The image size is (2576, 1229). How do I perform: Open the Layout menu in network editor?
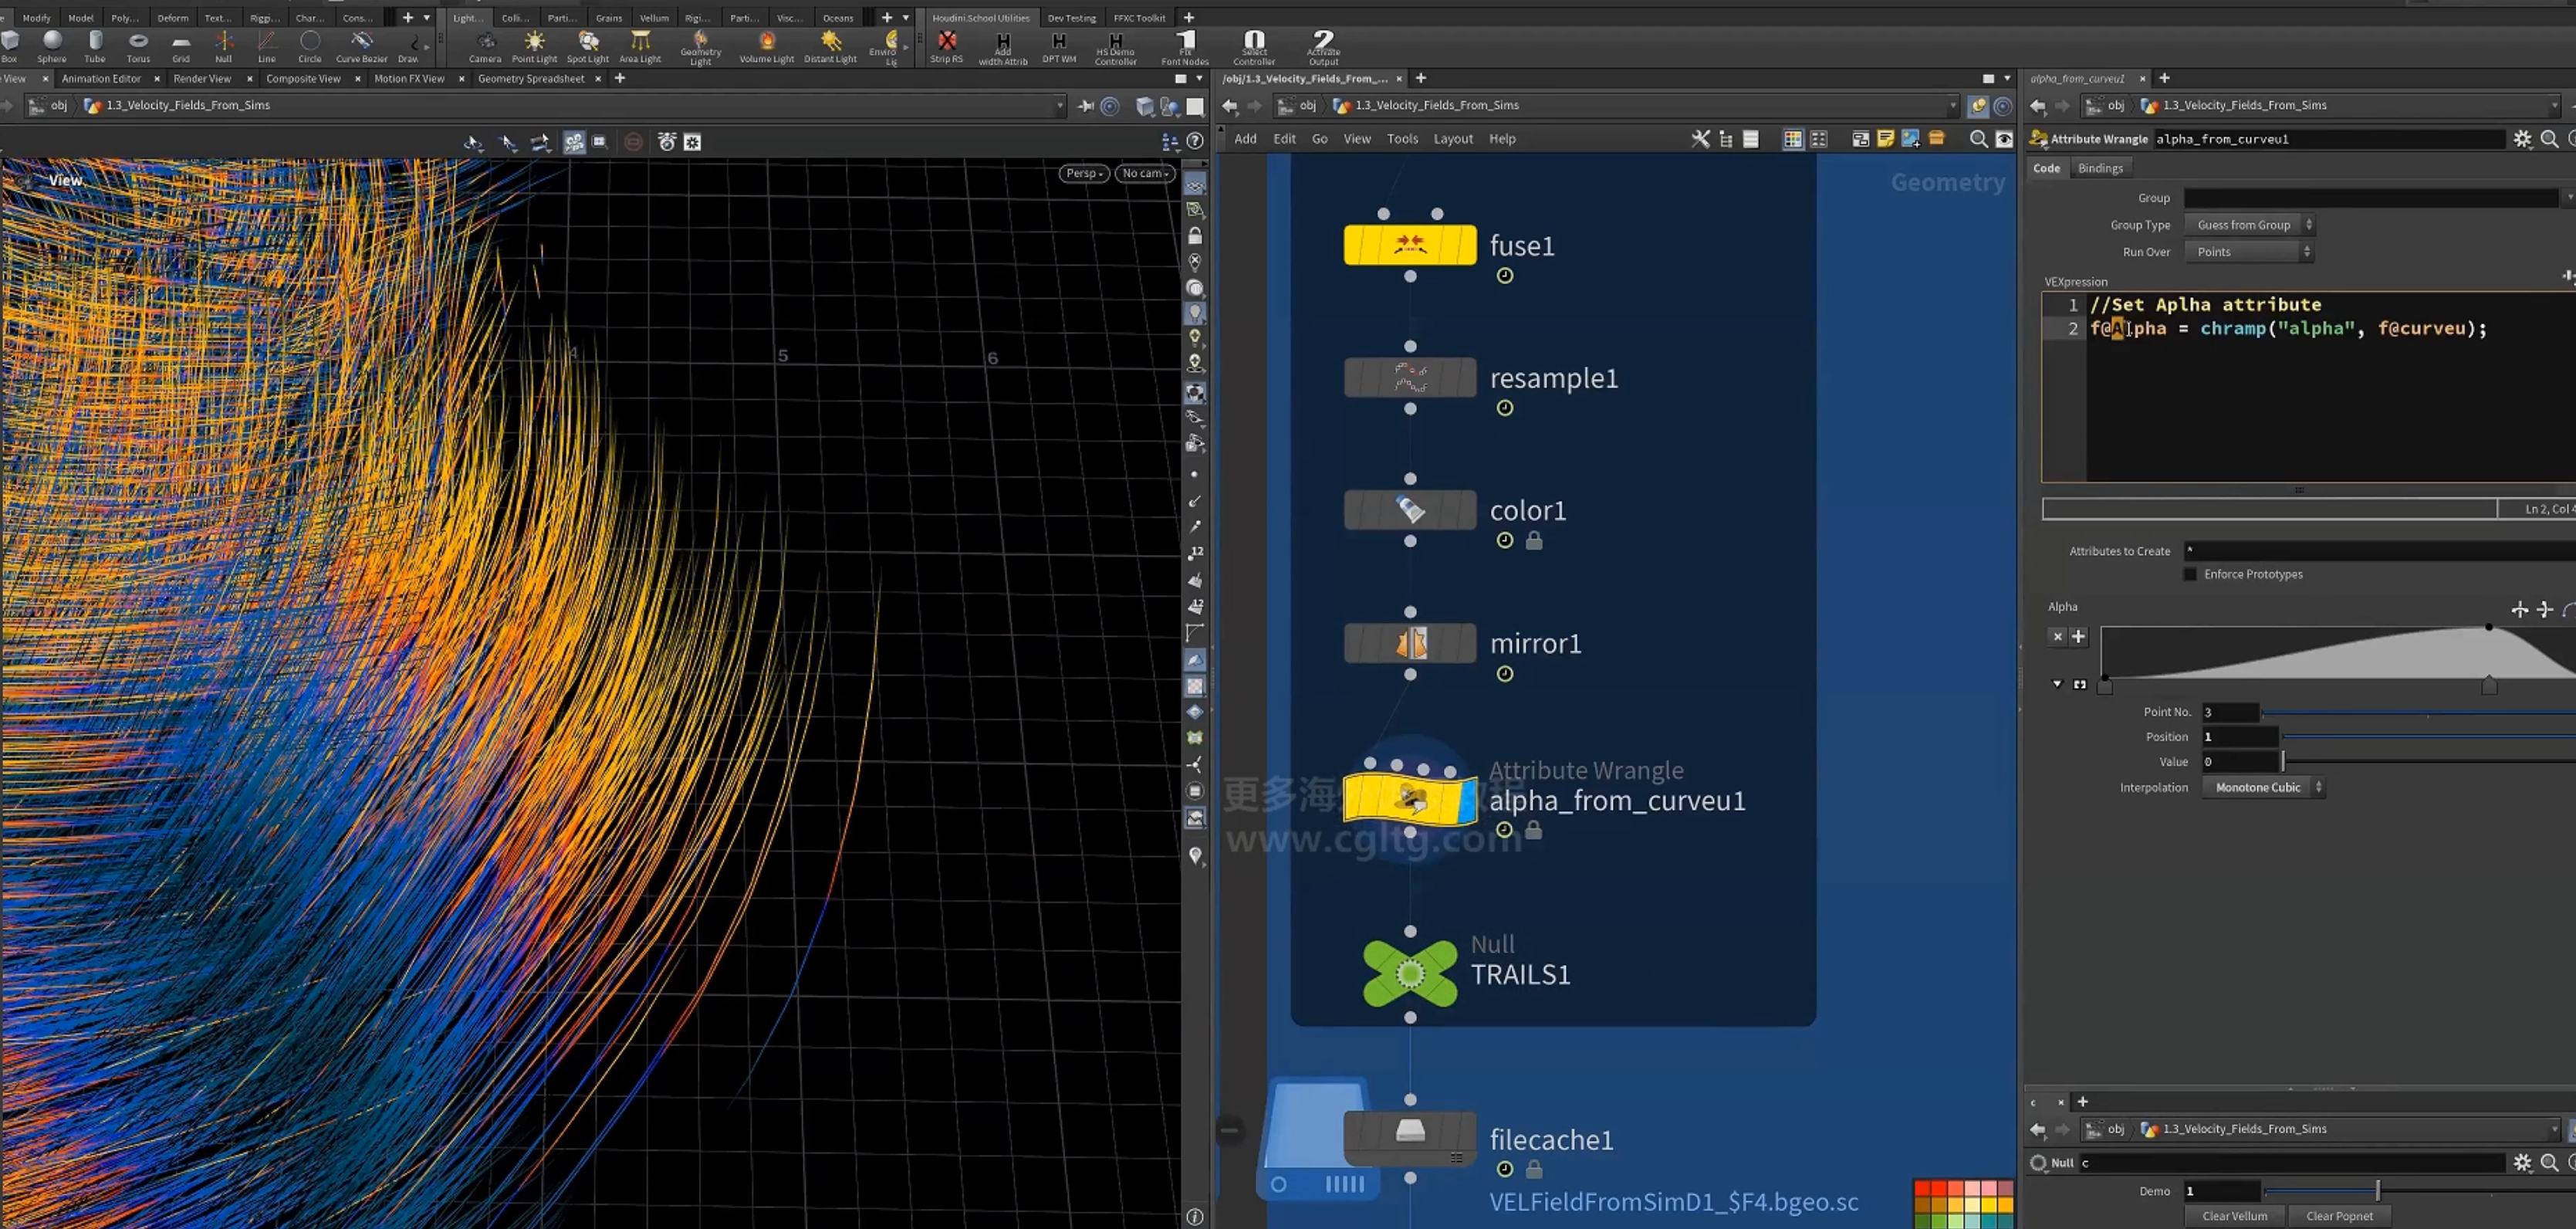coord(1453,139)
